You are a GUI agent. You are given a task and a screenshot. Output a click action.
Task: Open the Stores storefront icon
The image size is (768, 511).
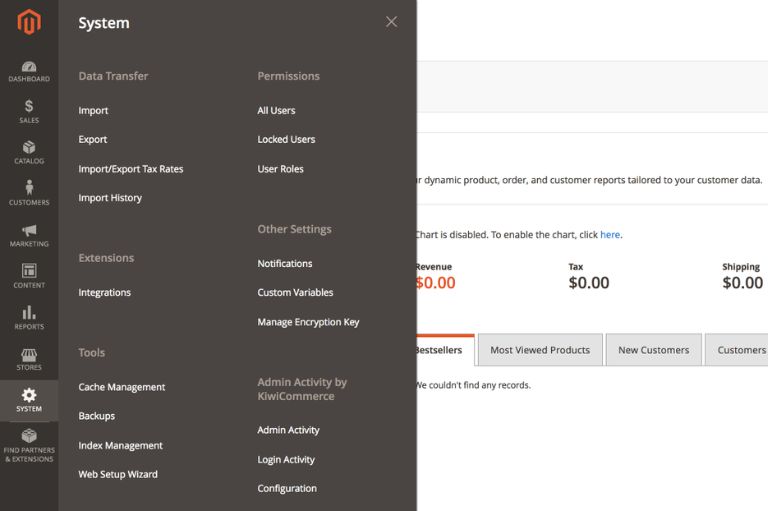29,355
